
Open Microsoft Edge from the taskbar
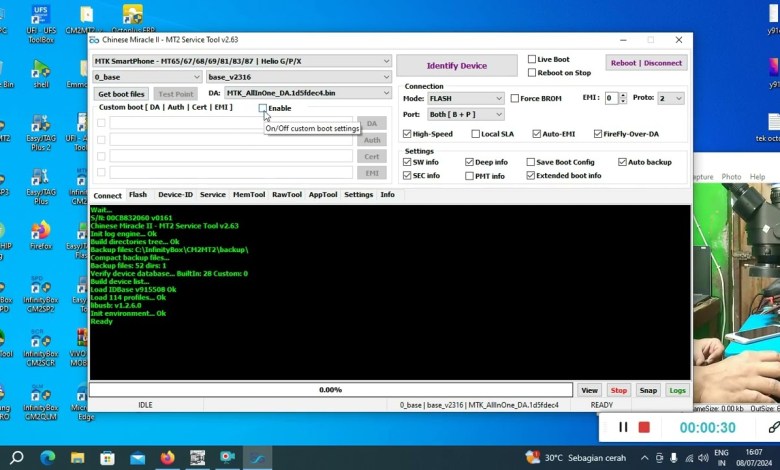pos(48,457)
